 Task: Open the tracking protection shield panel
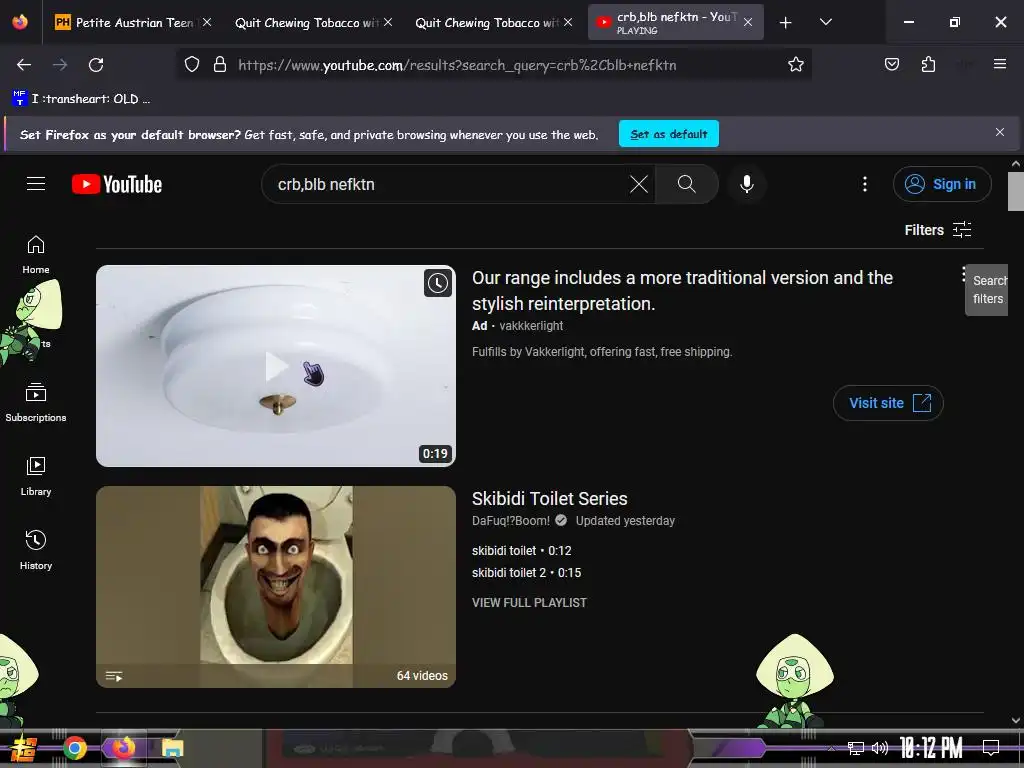point(191,65)
